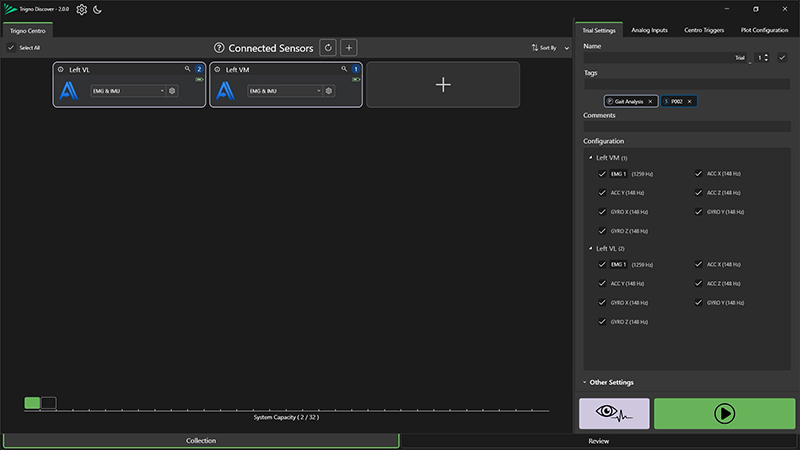Identify the Left VL sensor with magnifier
The image size is (800, 450).
pos(187,69)
